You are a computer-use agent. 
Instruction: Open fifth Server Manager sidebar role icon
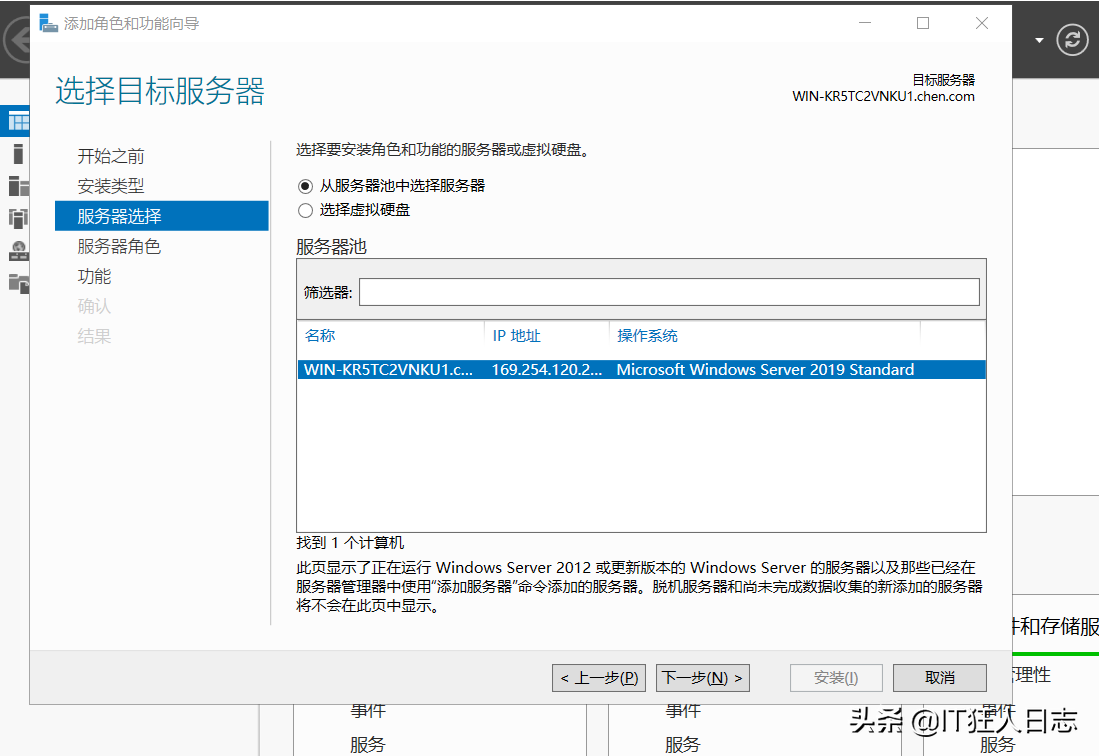19,250
